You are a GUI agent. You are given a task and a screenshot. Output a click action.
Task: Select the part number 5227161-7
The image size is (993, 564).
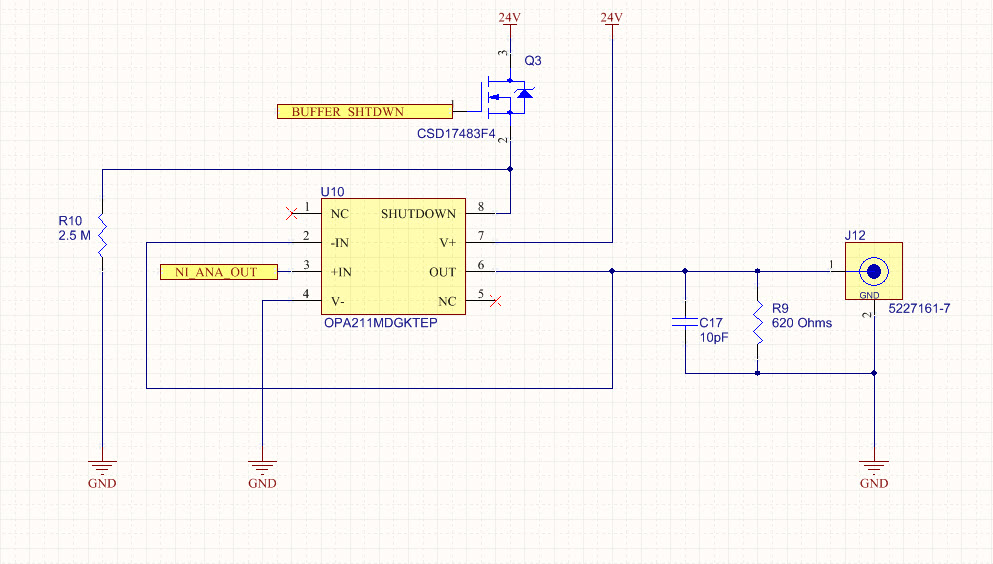tap(920, 308)
